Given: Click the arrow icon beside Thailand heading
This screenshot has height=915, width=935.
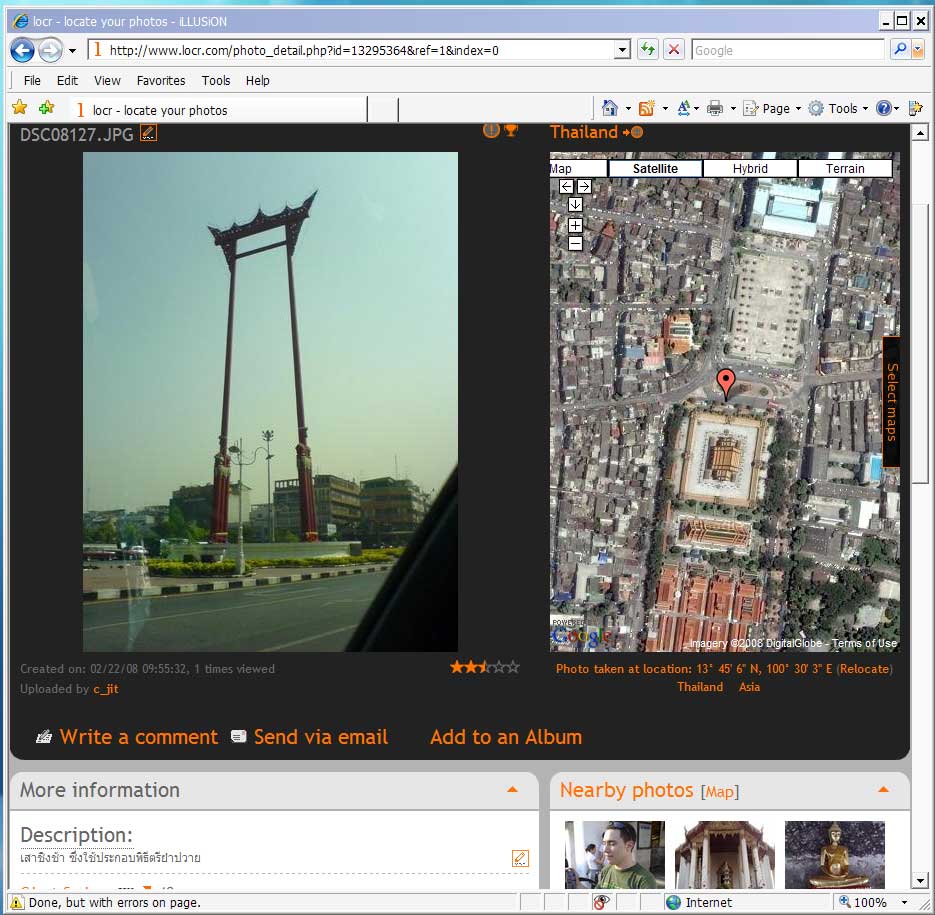Looking at the screenshot, I should coord(633,132).
